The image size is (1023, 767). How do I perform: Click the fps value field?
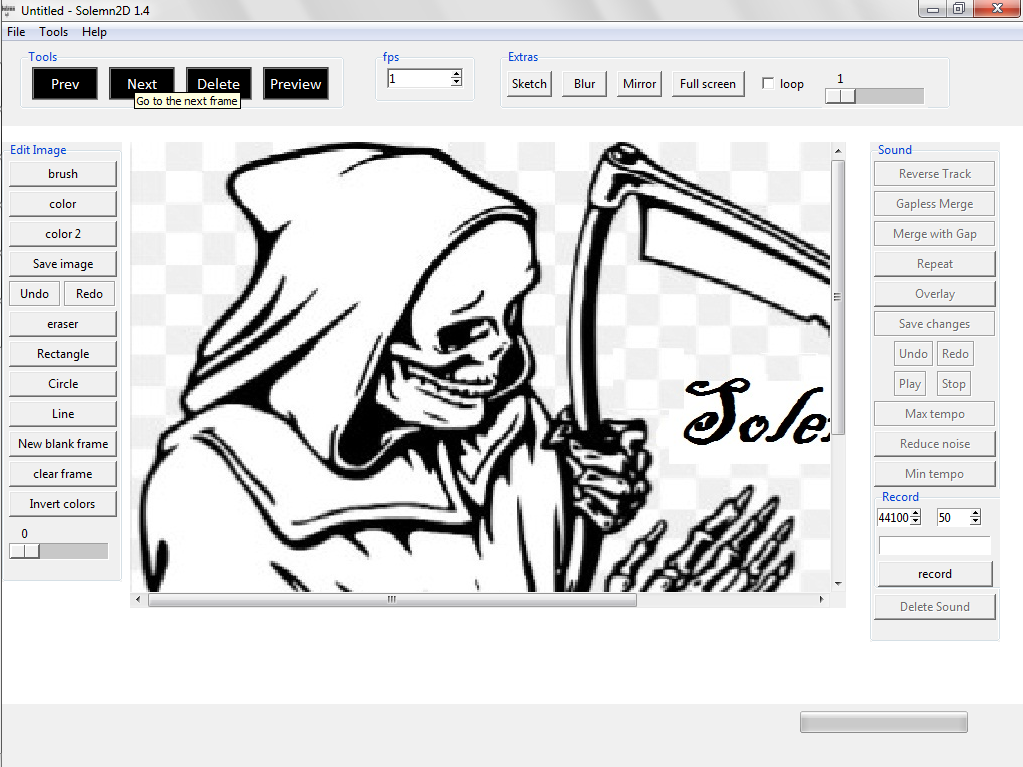click(x=419, y=79)
